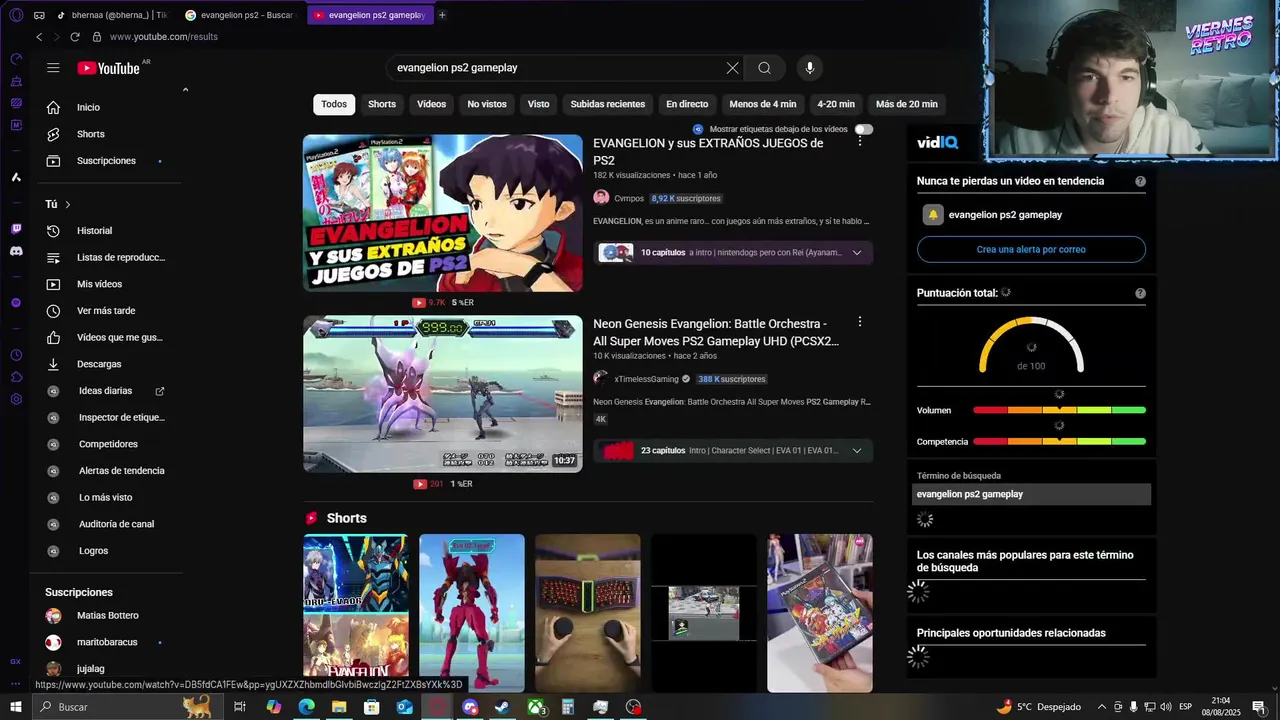Viewport: 1280px width, 720px height.
Task: Select the Más de 20 min chip
Action: coord(907,104)
